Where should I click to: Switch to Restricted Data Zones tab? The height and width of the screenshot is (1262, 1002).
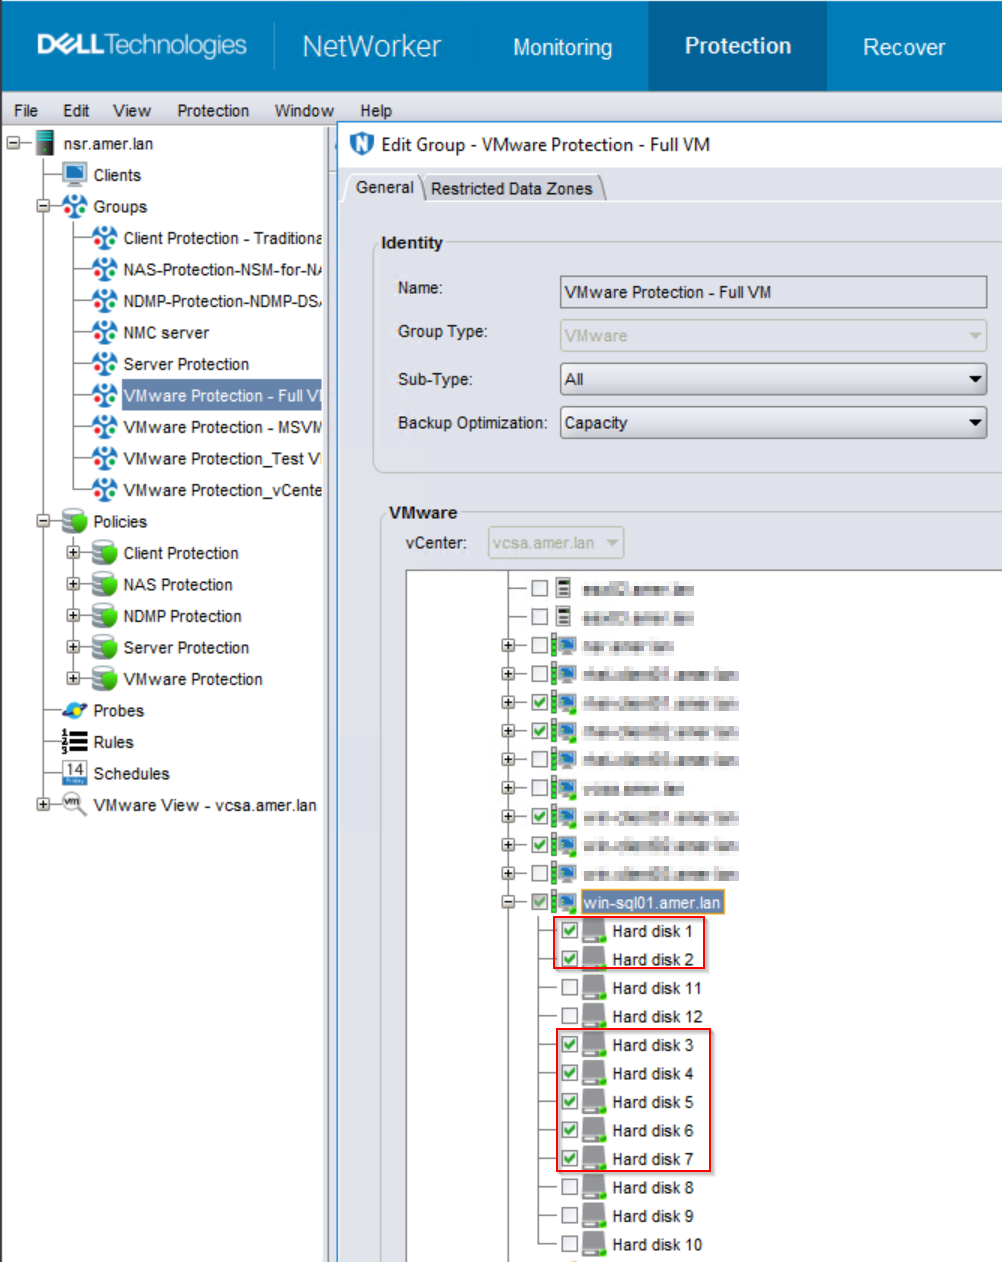coord(511,188)
